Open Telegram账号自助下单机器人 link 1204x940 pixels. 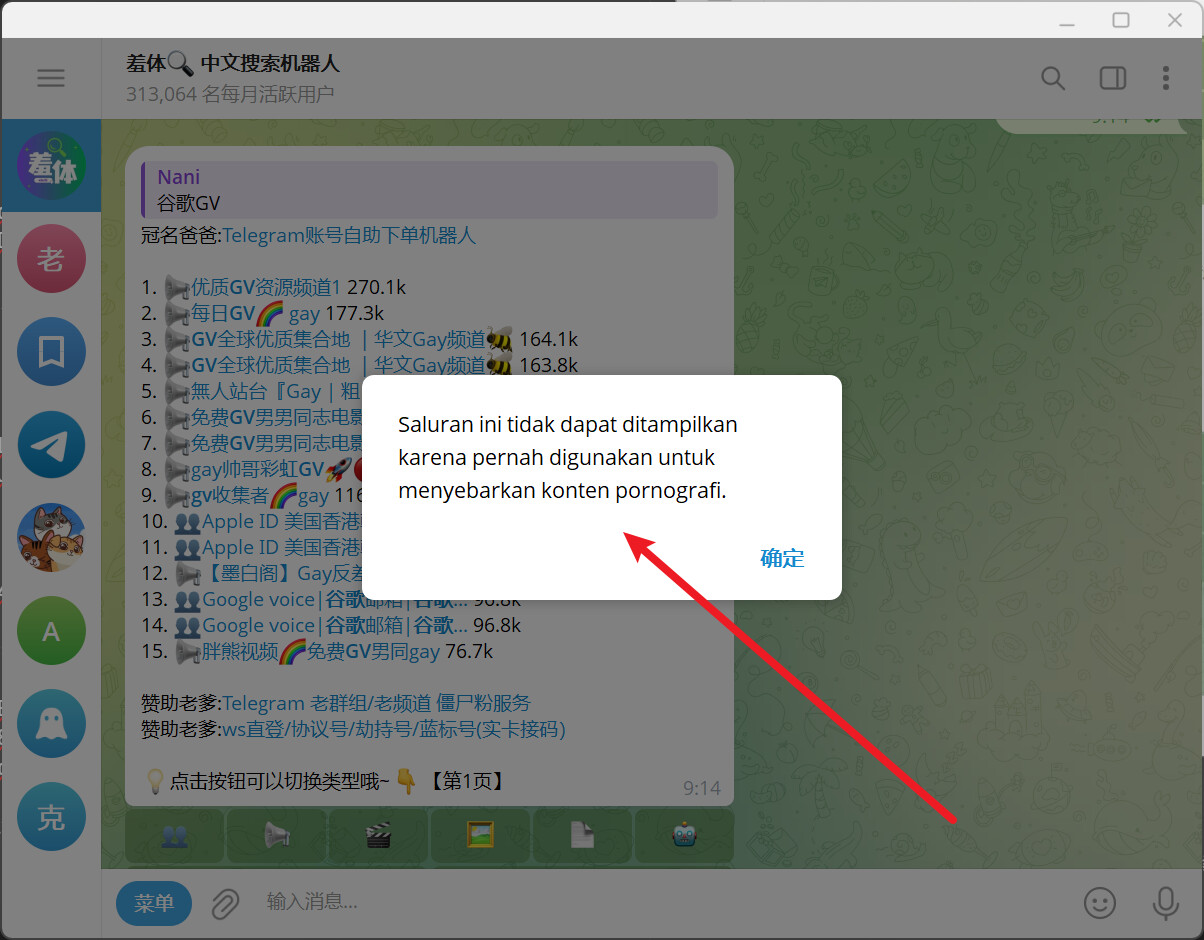(x=349, y=236)
